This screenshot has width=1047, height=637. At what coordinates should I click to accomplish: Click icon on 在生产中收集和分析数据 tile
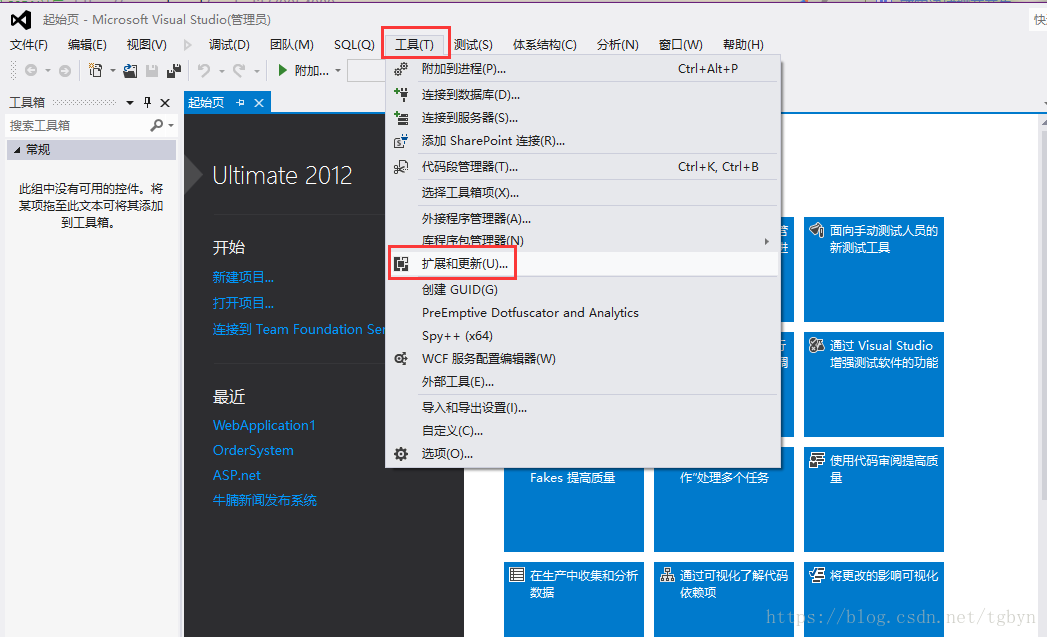(x=517, y=574)
